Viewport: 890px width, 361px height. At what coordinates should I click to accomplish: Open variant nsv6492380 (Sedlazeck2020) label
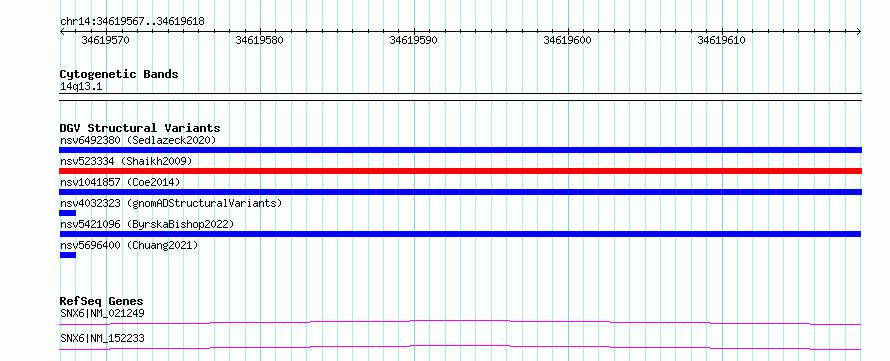(138, 140)
